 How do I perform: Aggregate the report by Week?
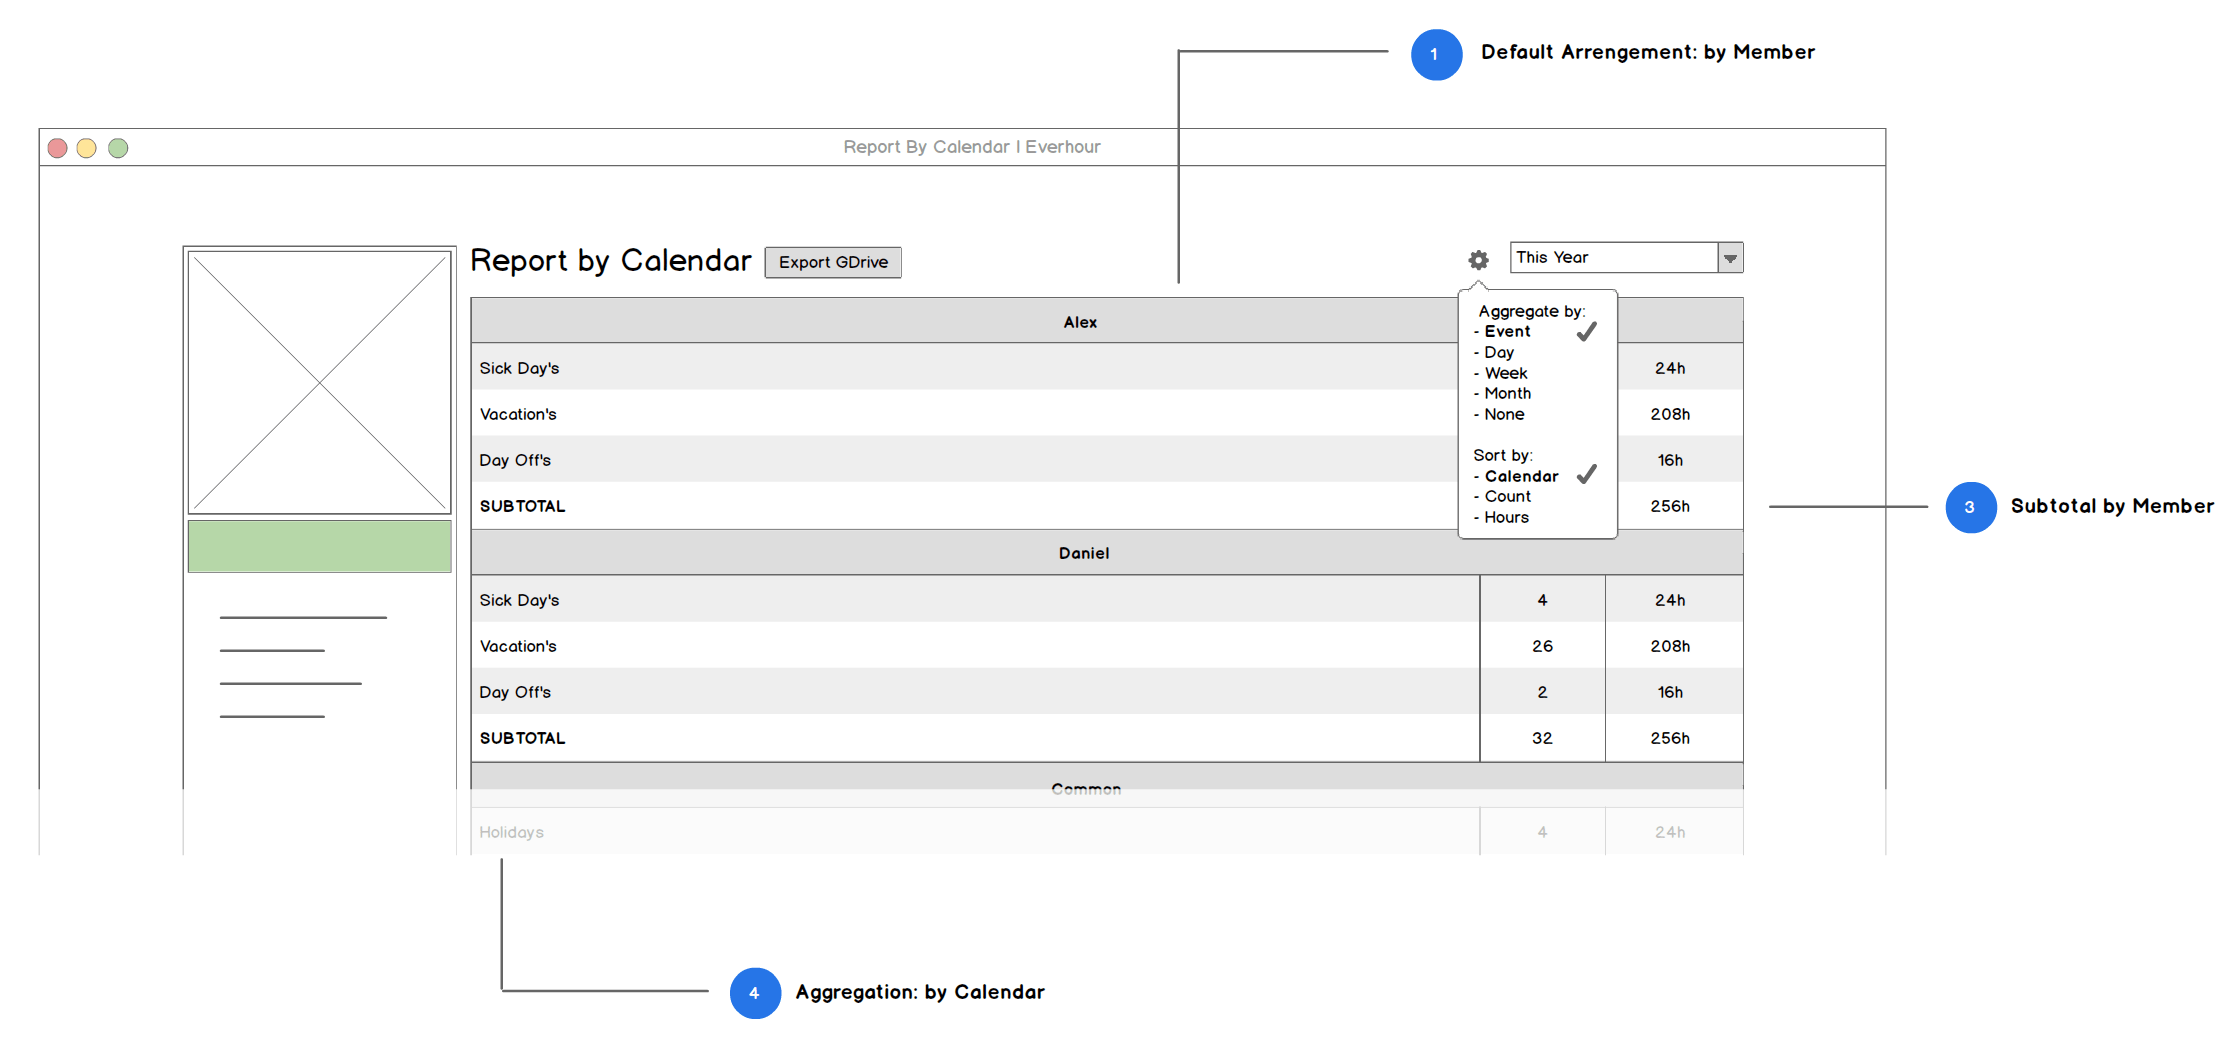[1505, 373]
